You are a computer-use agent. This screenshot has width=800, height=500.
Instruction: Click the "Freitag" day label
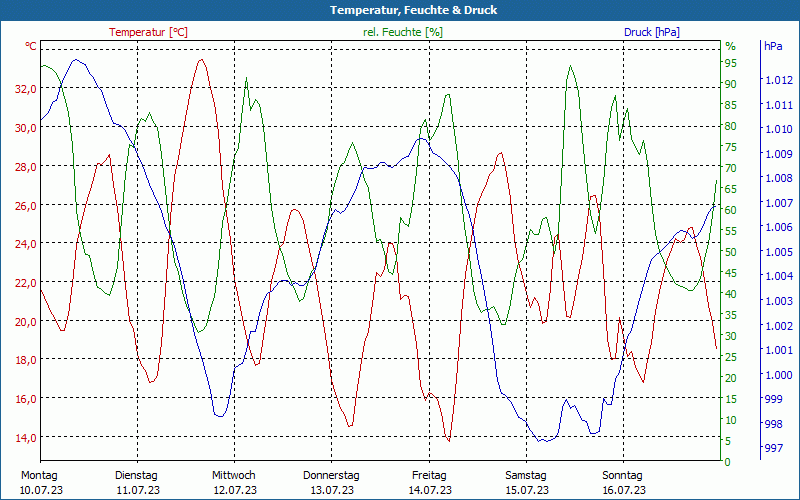(x=429, y=475)
